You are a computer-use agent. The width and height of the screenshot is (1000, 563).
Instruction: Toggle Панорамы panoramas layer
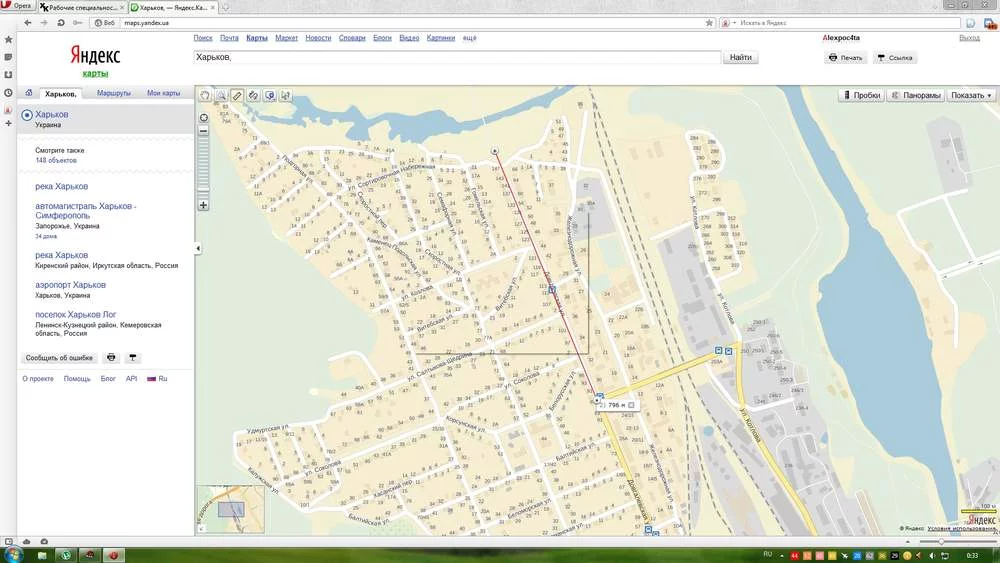915,96
